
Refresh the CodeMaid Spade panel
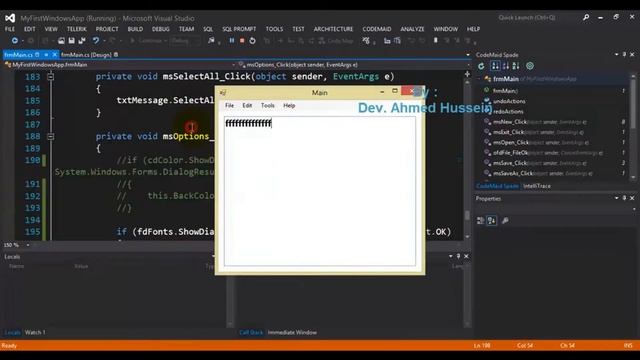pos(481,66)
